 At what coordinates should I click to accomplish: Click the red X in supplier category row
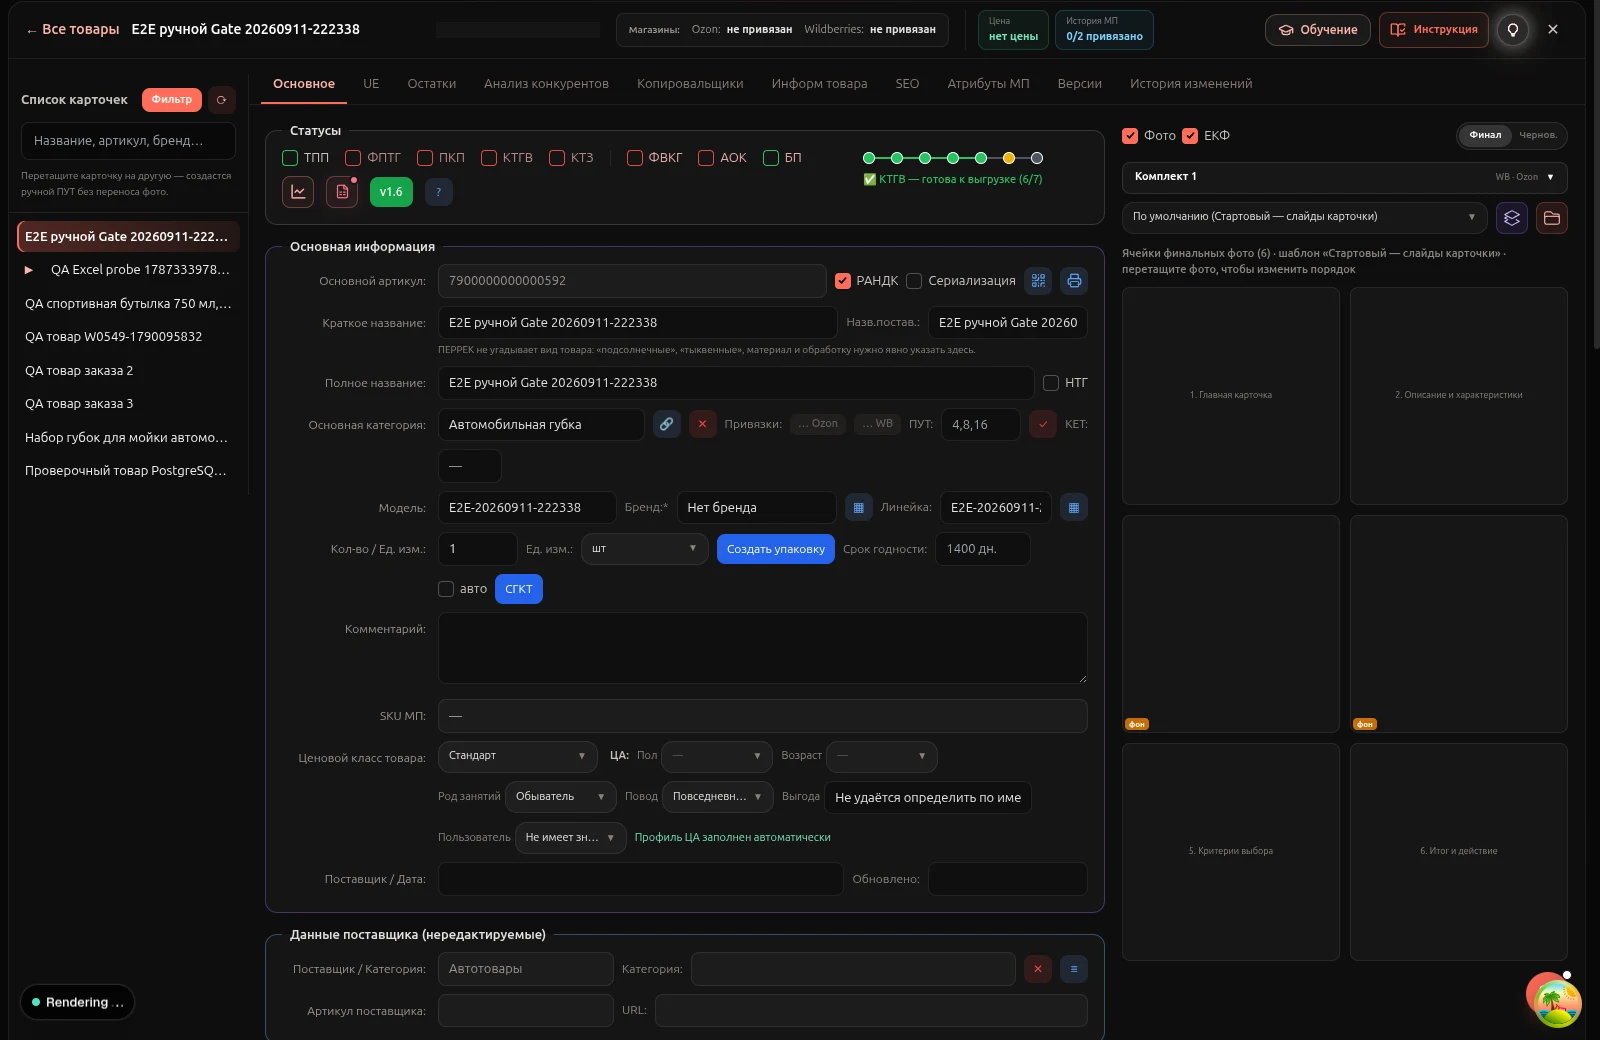pos(1038,969)
